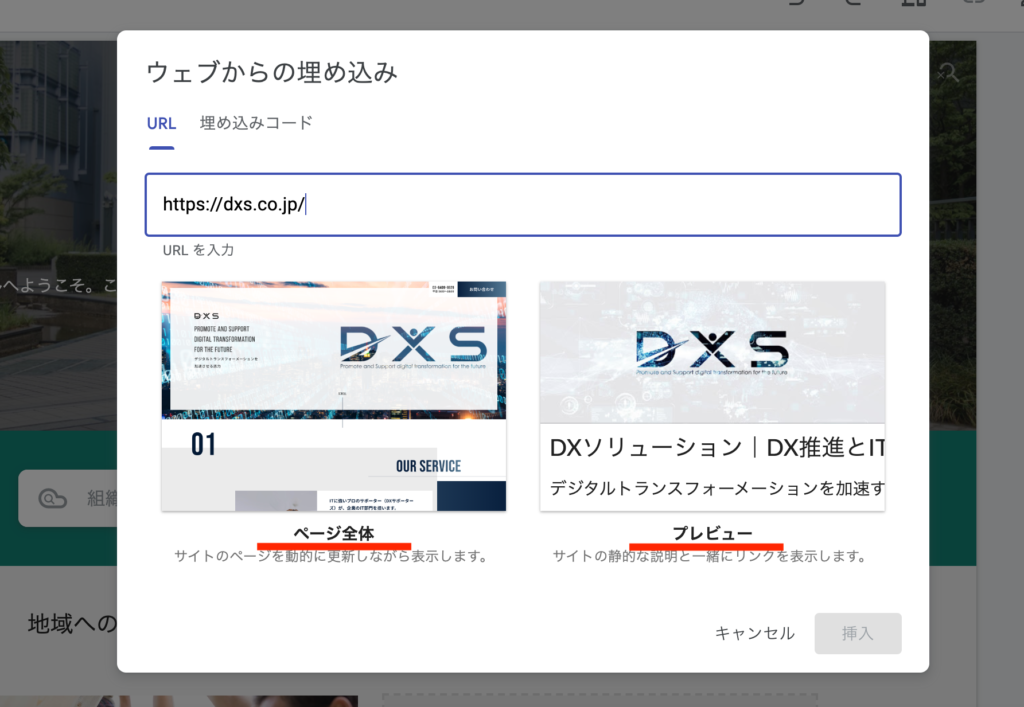Click the ページ全体 description text
The width and height of the screenshot is (1024, 707).
click(x=332, y=556)
